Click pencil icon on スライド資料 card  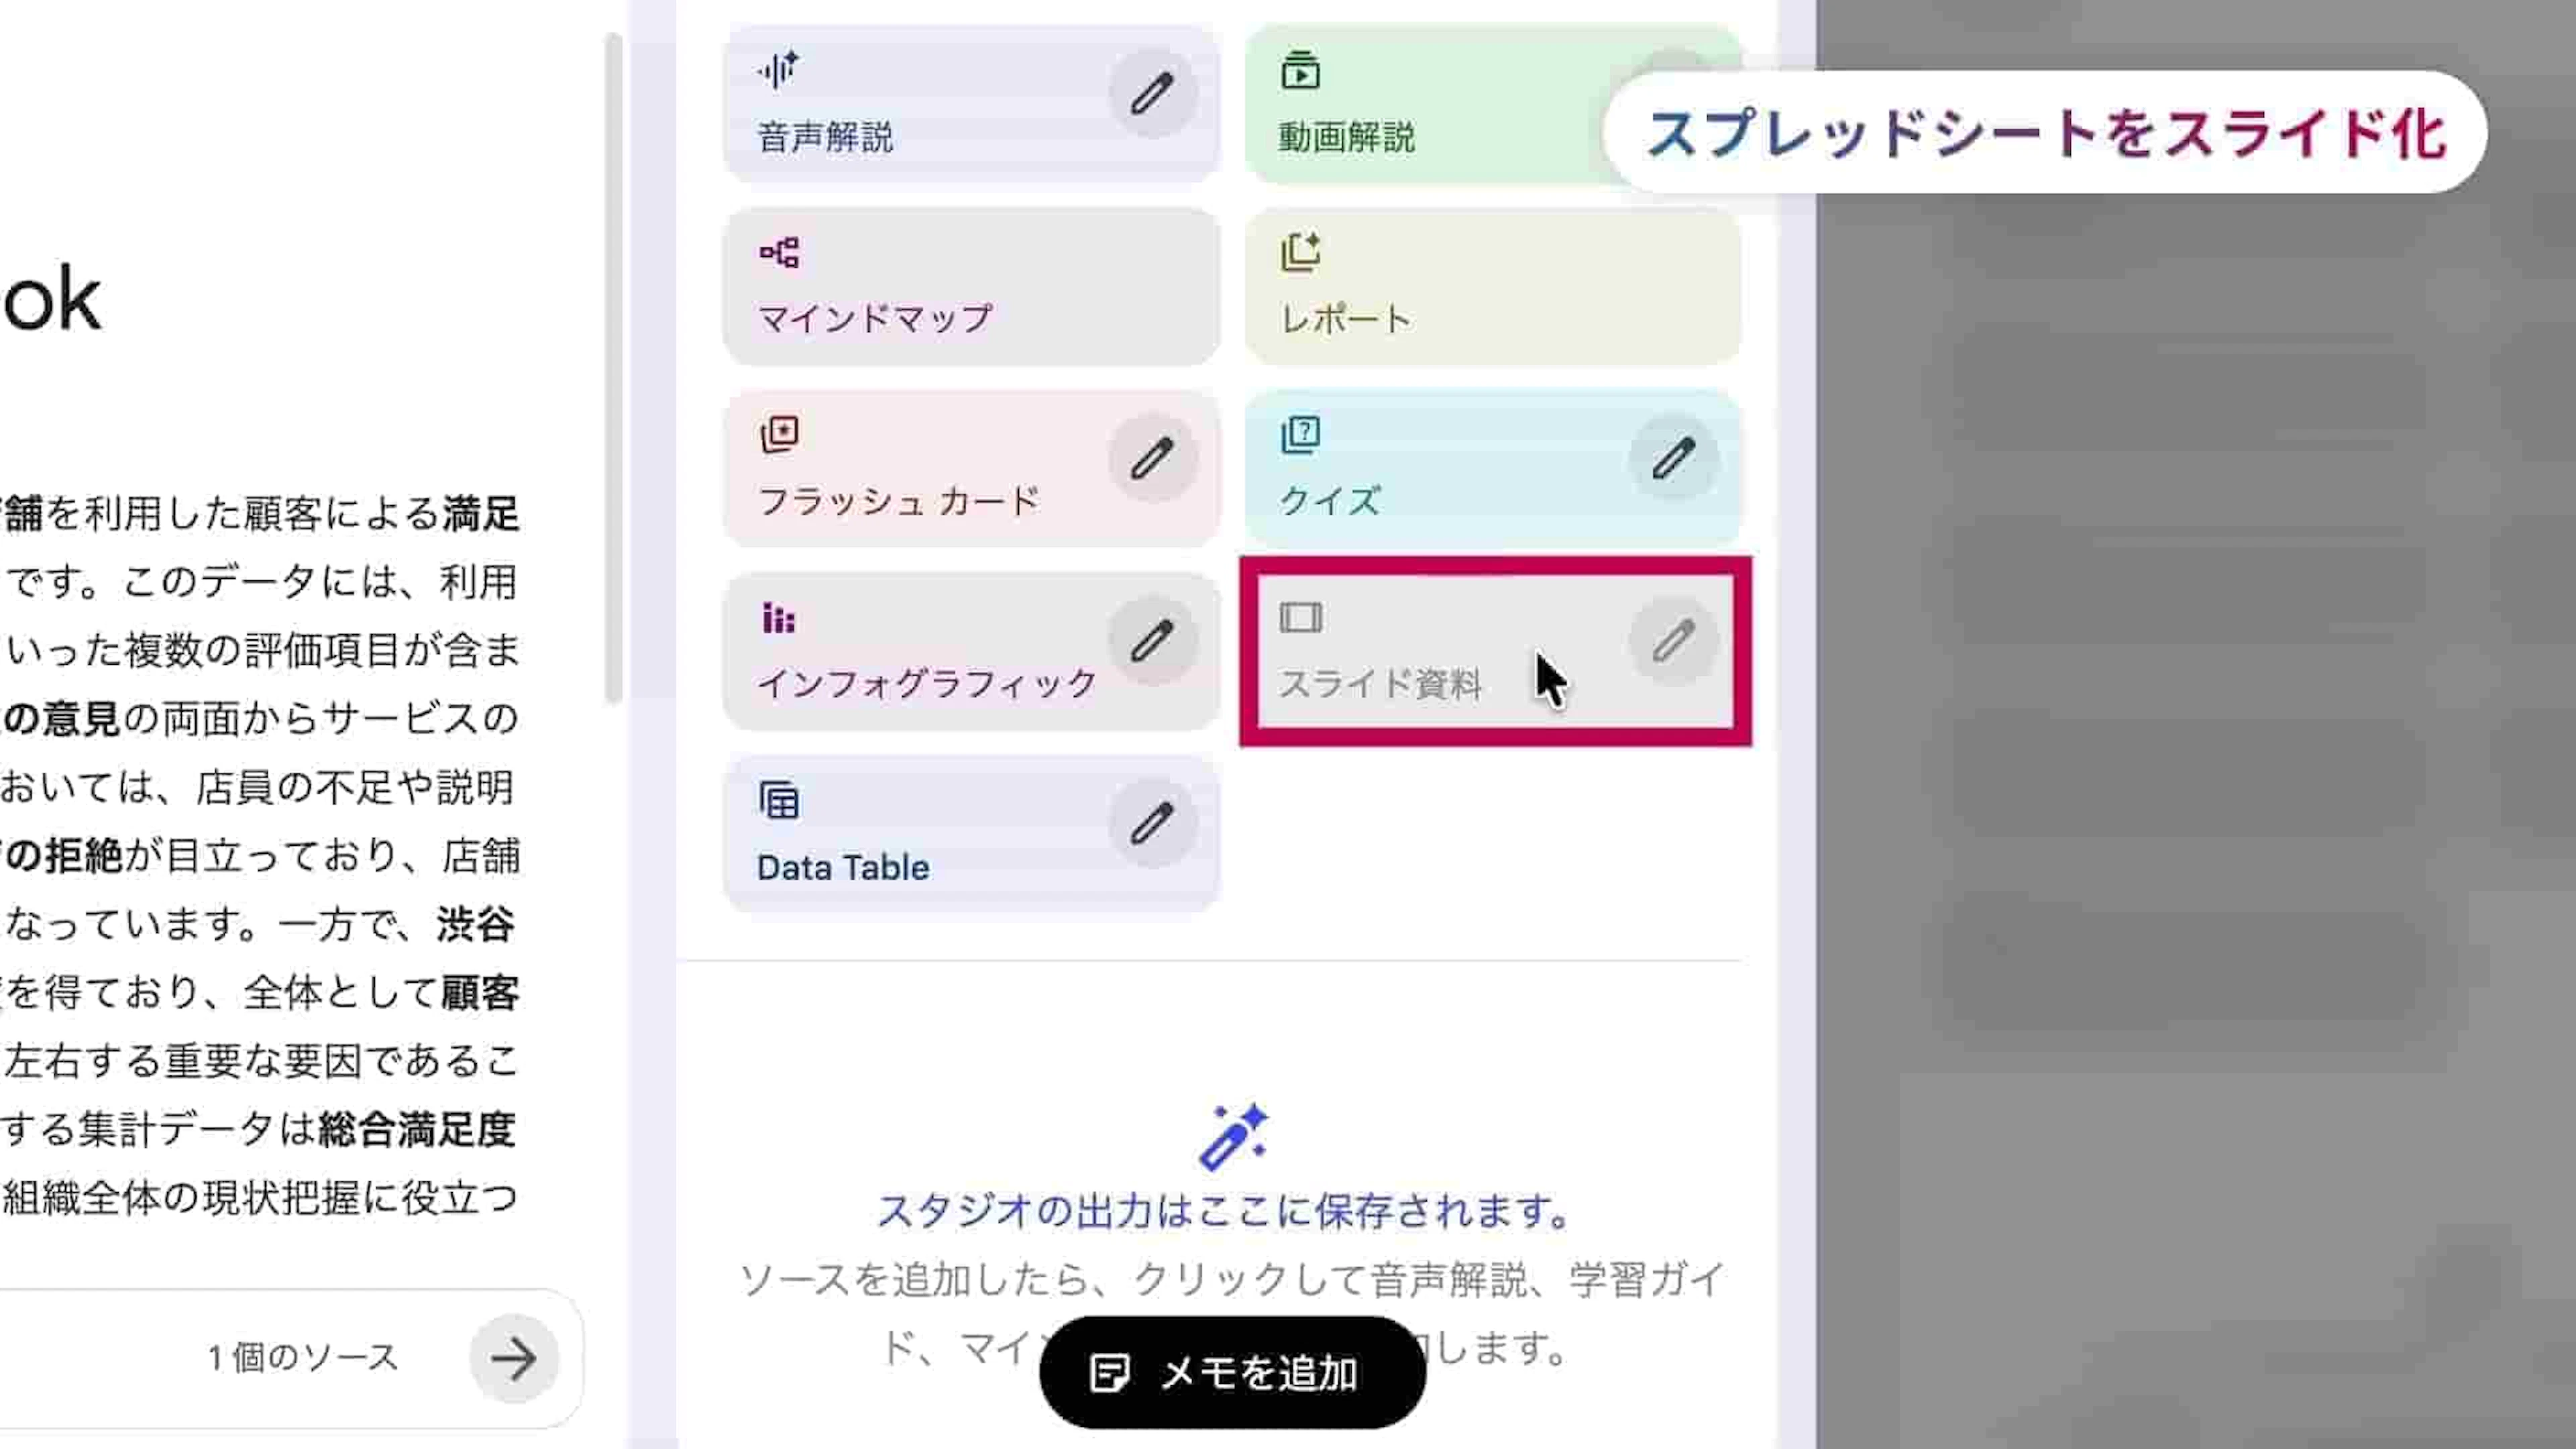tap(1673, 641)
